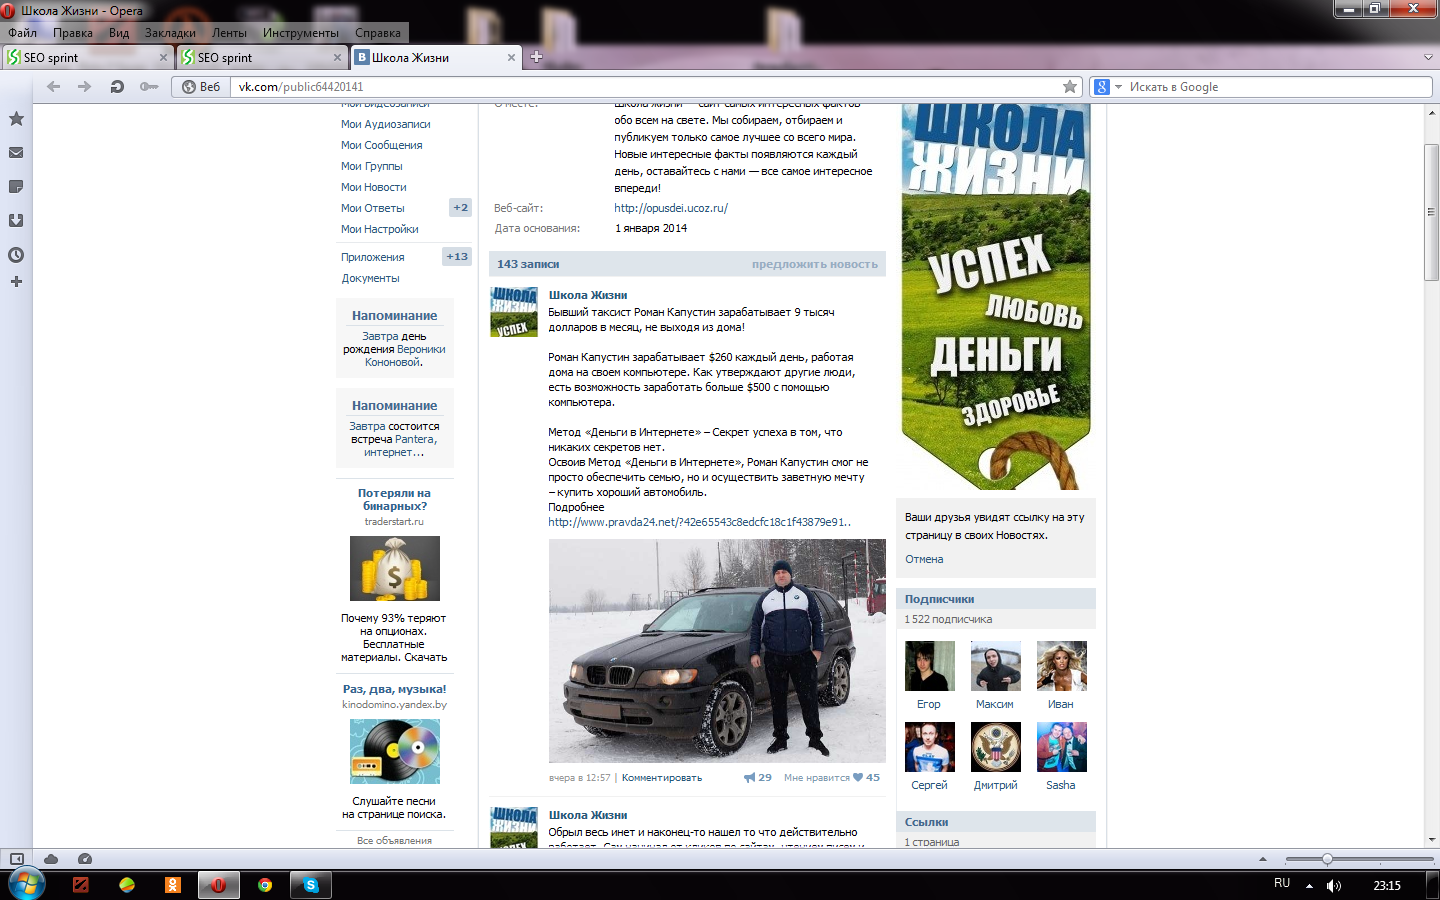Open the Downloads panel in sidebar
1440x900 pixels.
(16, 221)
